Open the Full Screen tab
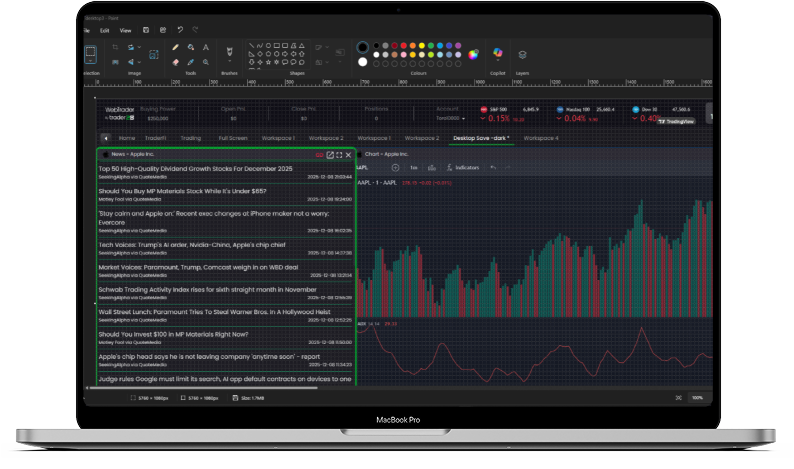The image size is (794, 469). coord(233,138)
